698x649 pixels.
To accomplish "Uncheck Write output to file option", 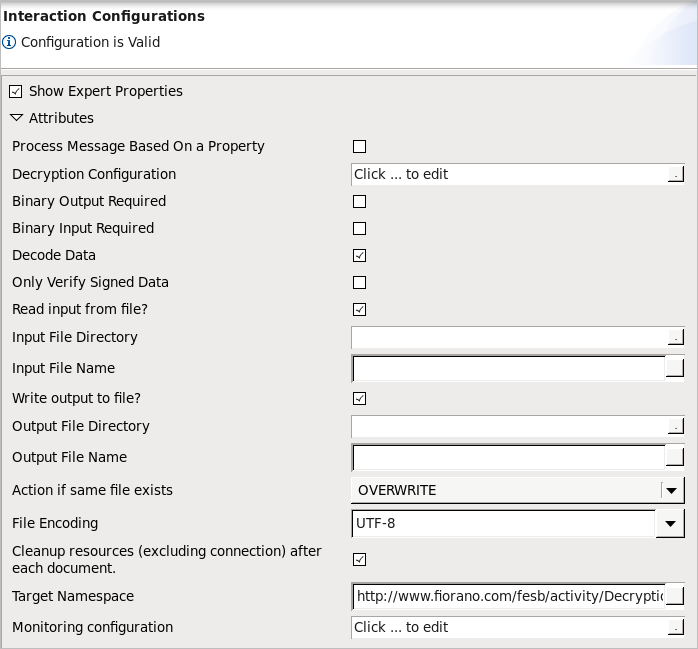I will tap(359, 398).
